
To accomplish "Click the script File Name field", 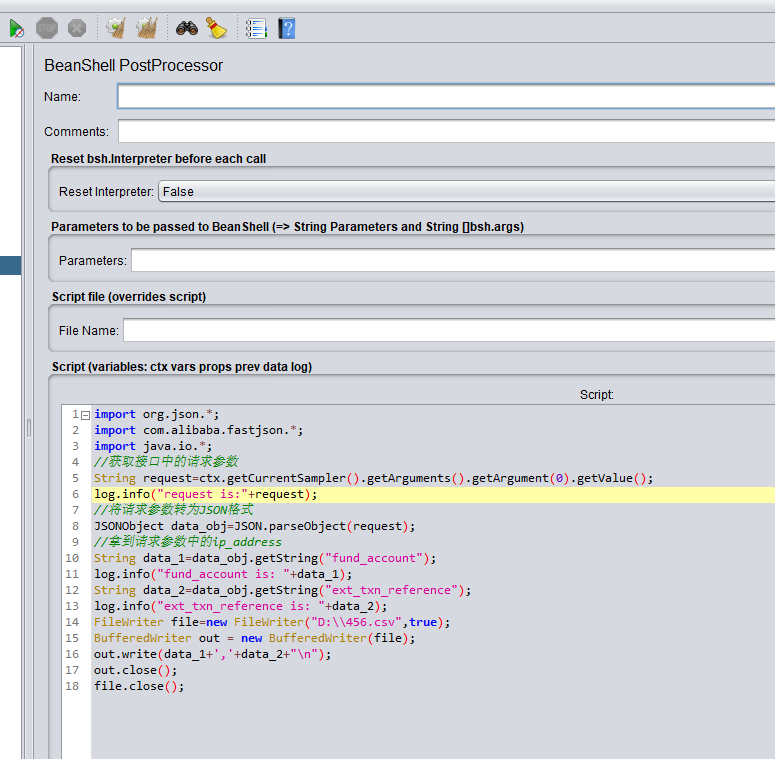I will point(448,330).
